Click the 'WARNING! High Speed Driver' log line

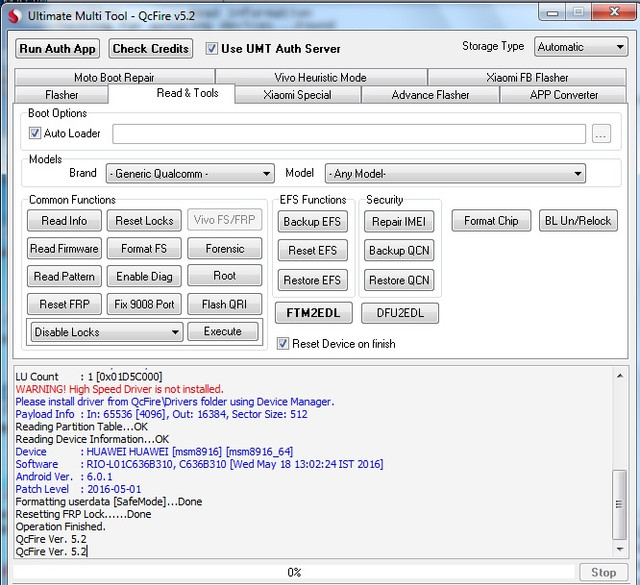[x=119, y=389]
